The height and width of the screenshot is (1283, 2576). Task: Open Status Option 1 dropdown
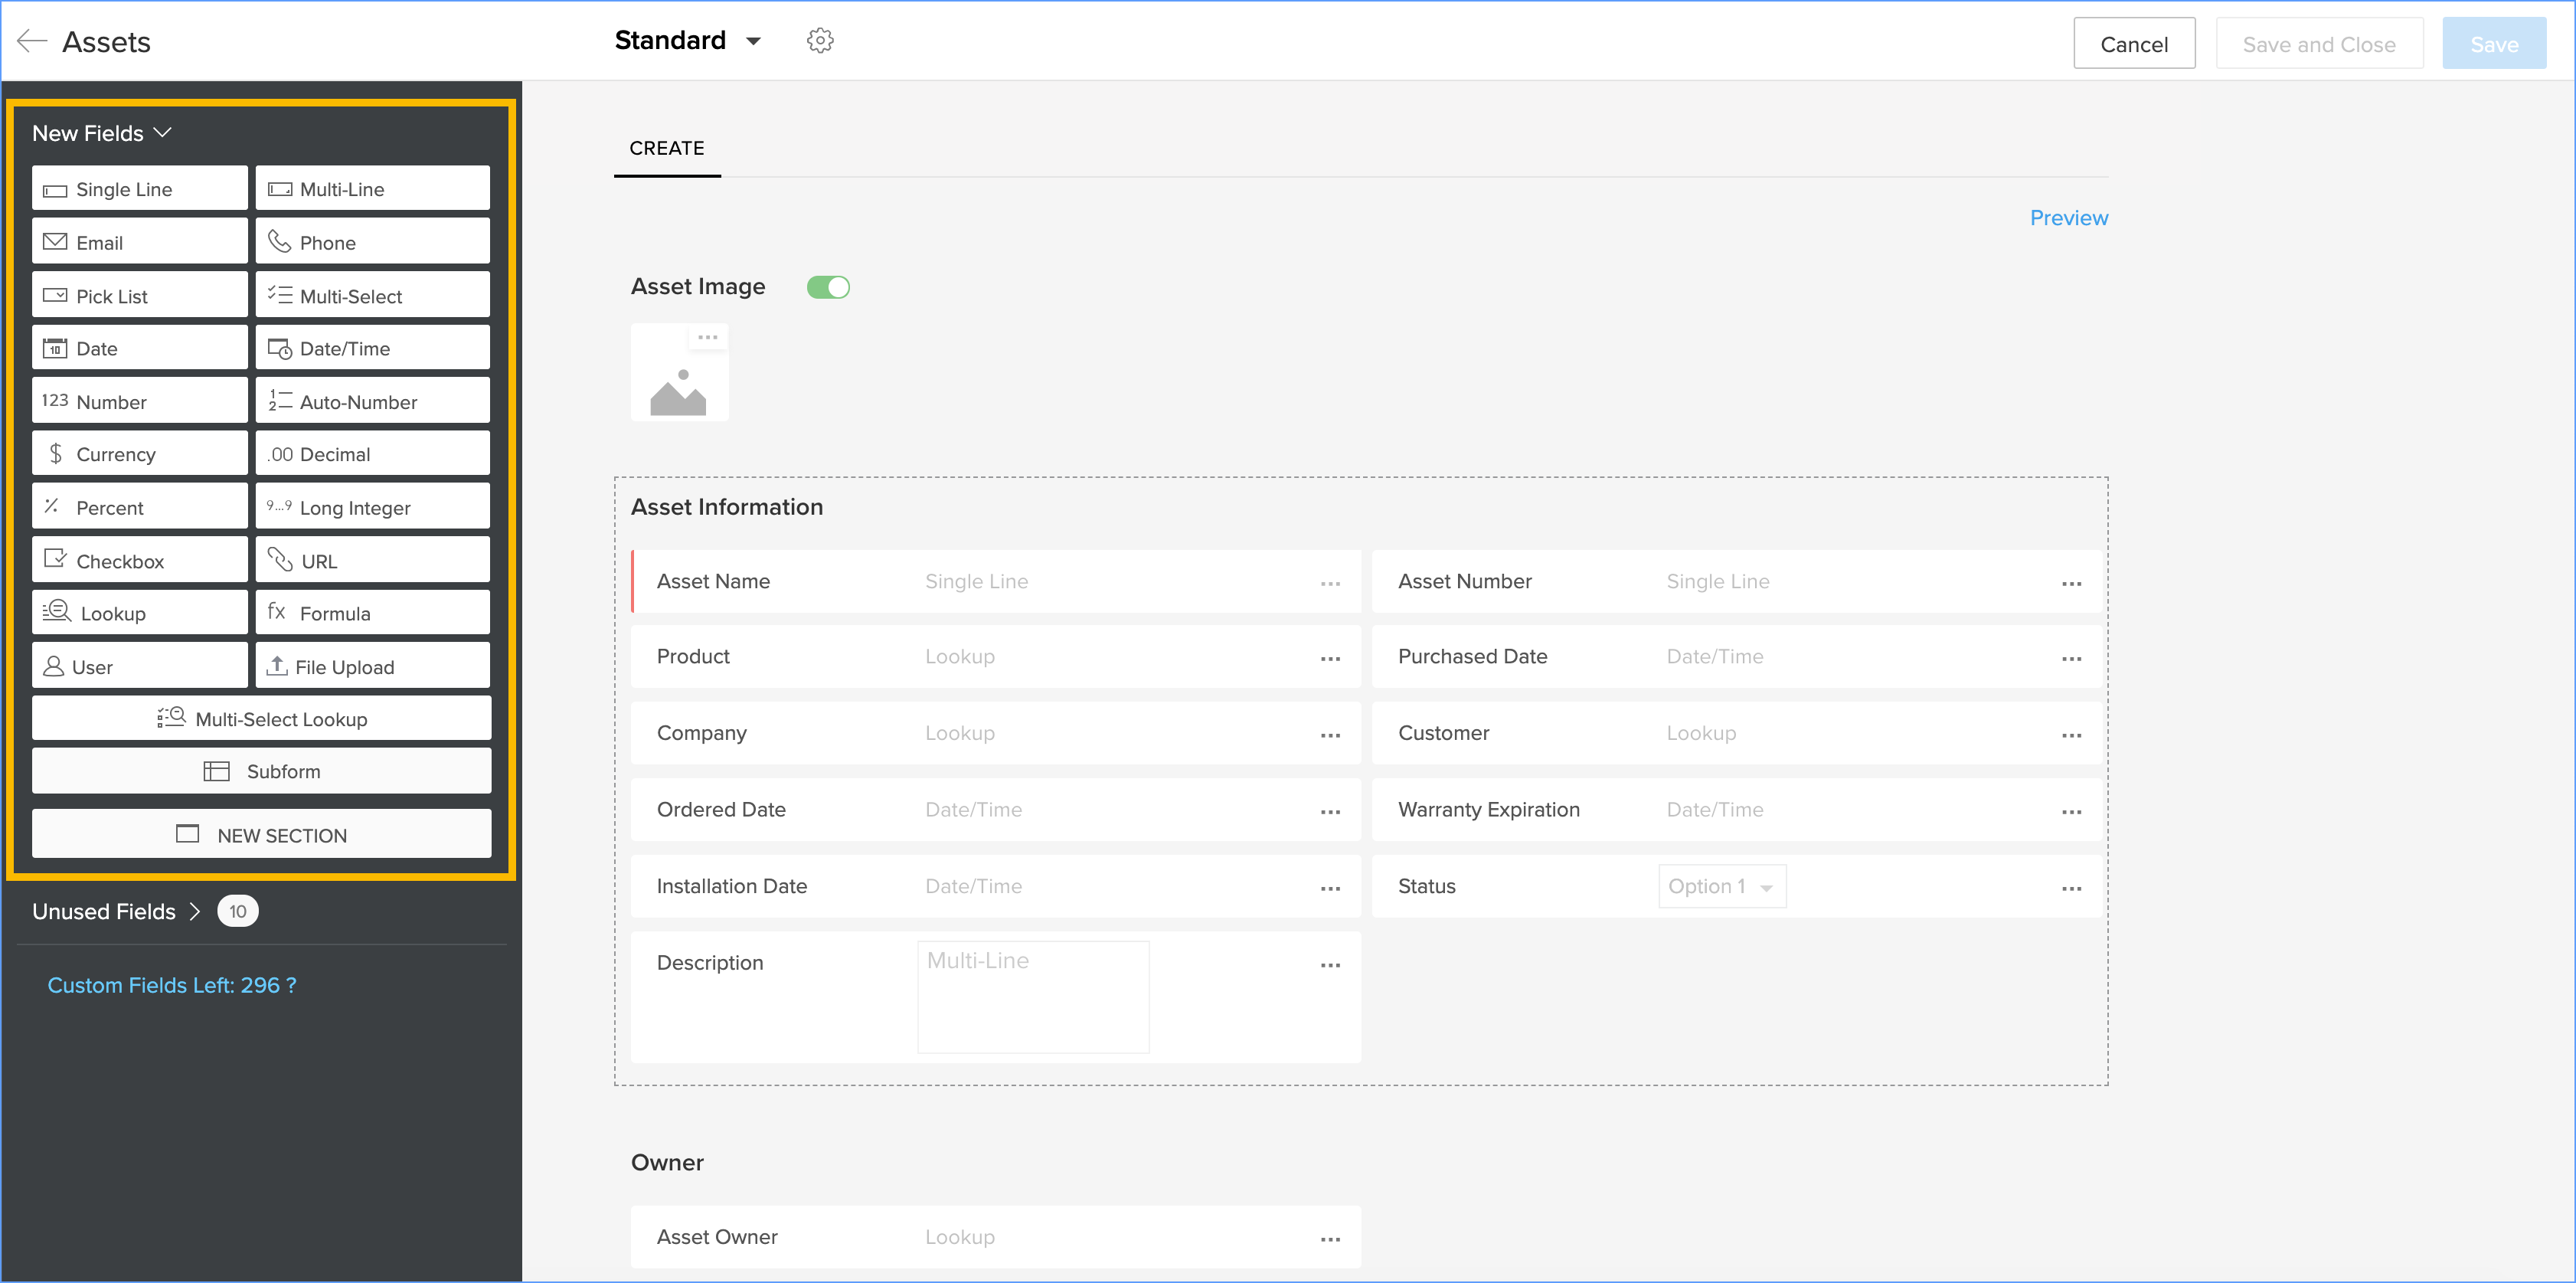tap(1721, 886)
